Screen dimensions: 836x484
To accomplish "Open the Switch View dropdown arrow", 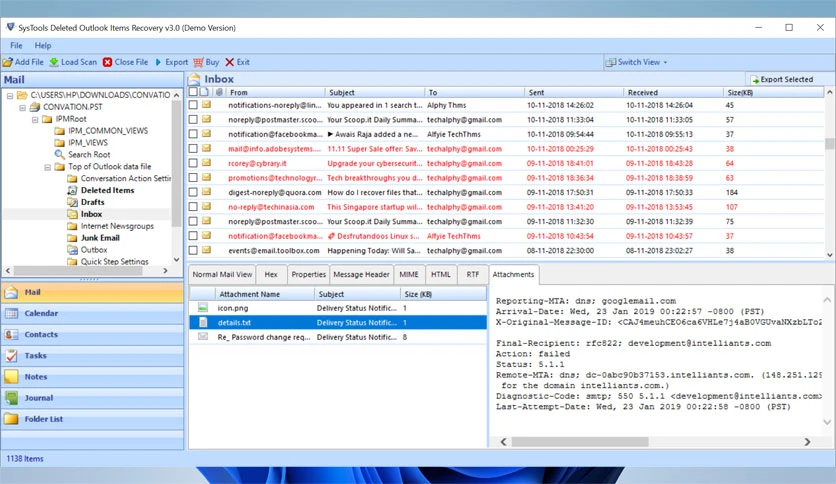I will pyautogui.click(x=665, y=62).
